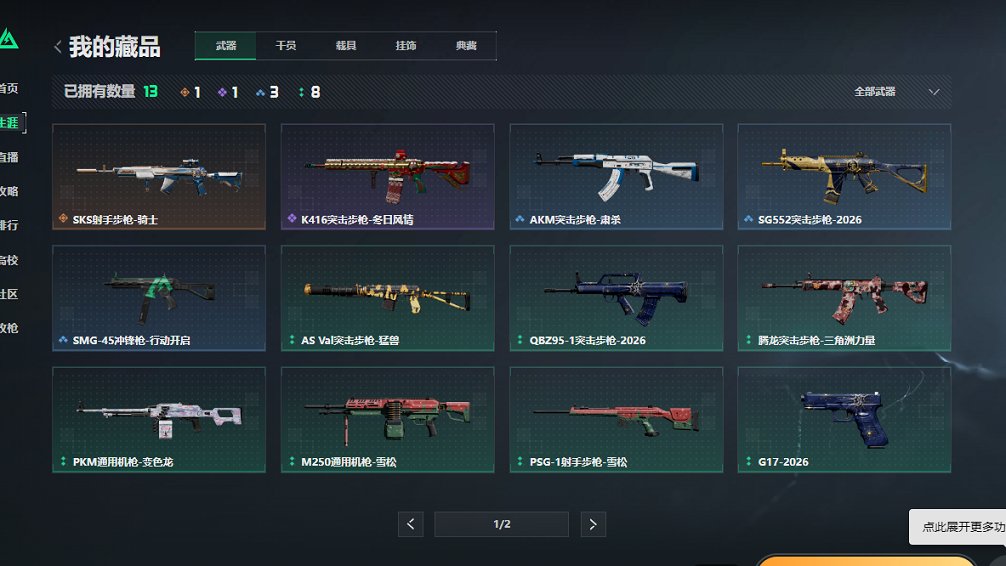Click 点此展开更多功 popup button
The image size is (1006, 566).
958,527
